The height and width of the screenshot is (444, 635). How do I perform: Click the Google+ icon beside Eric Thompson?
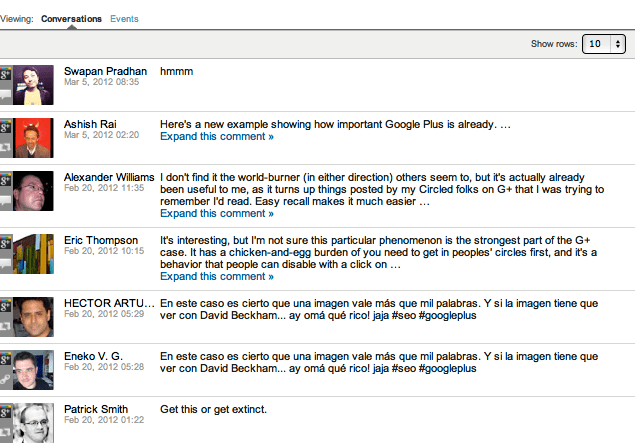tap(6, 243)
